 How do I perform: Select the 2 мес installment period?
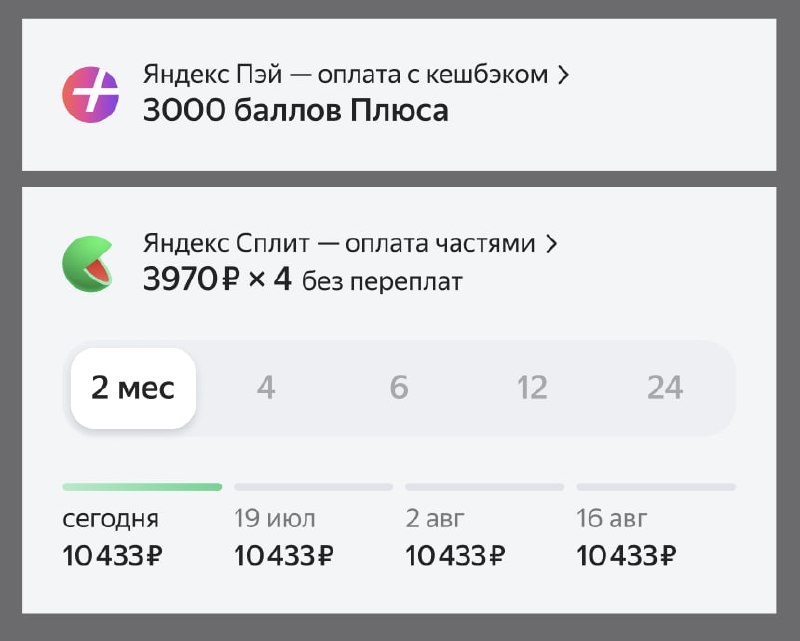coord(133,388)
